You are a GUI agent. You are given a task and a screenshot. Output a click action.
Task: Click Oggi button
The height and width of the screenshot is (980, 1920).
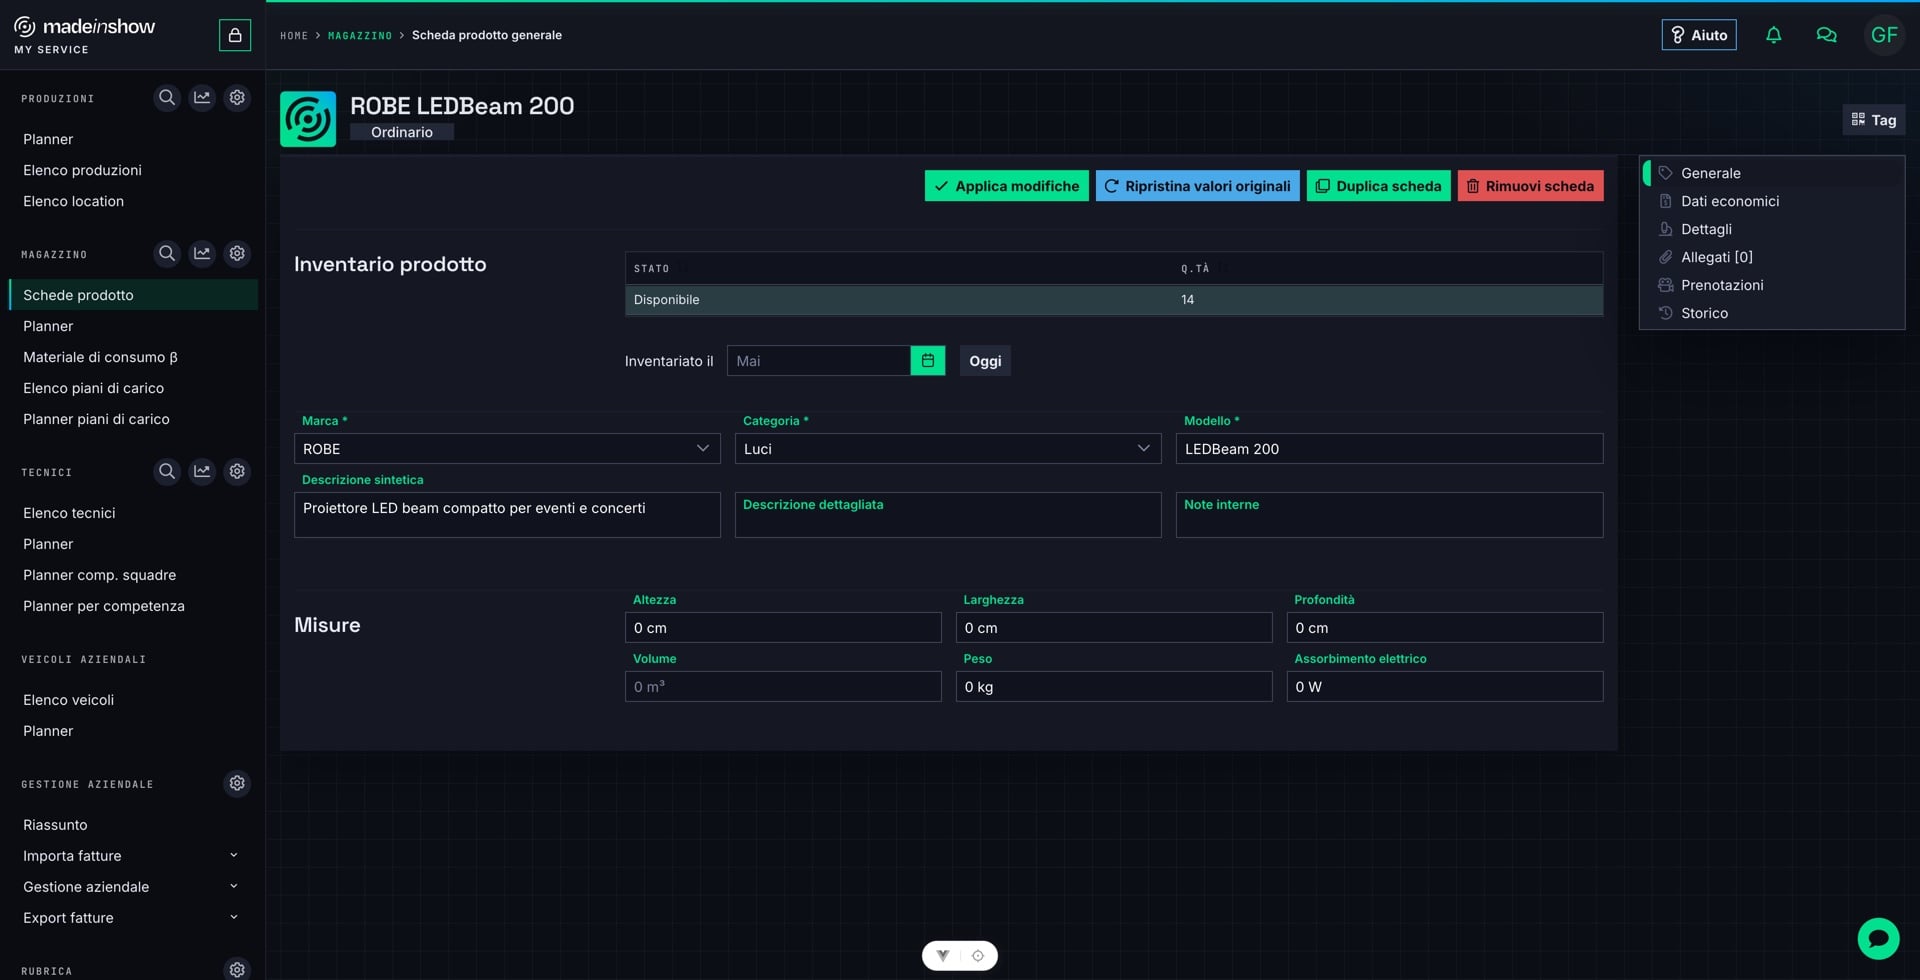[985, 361]
